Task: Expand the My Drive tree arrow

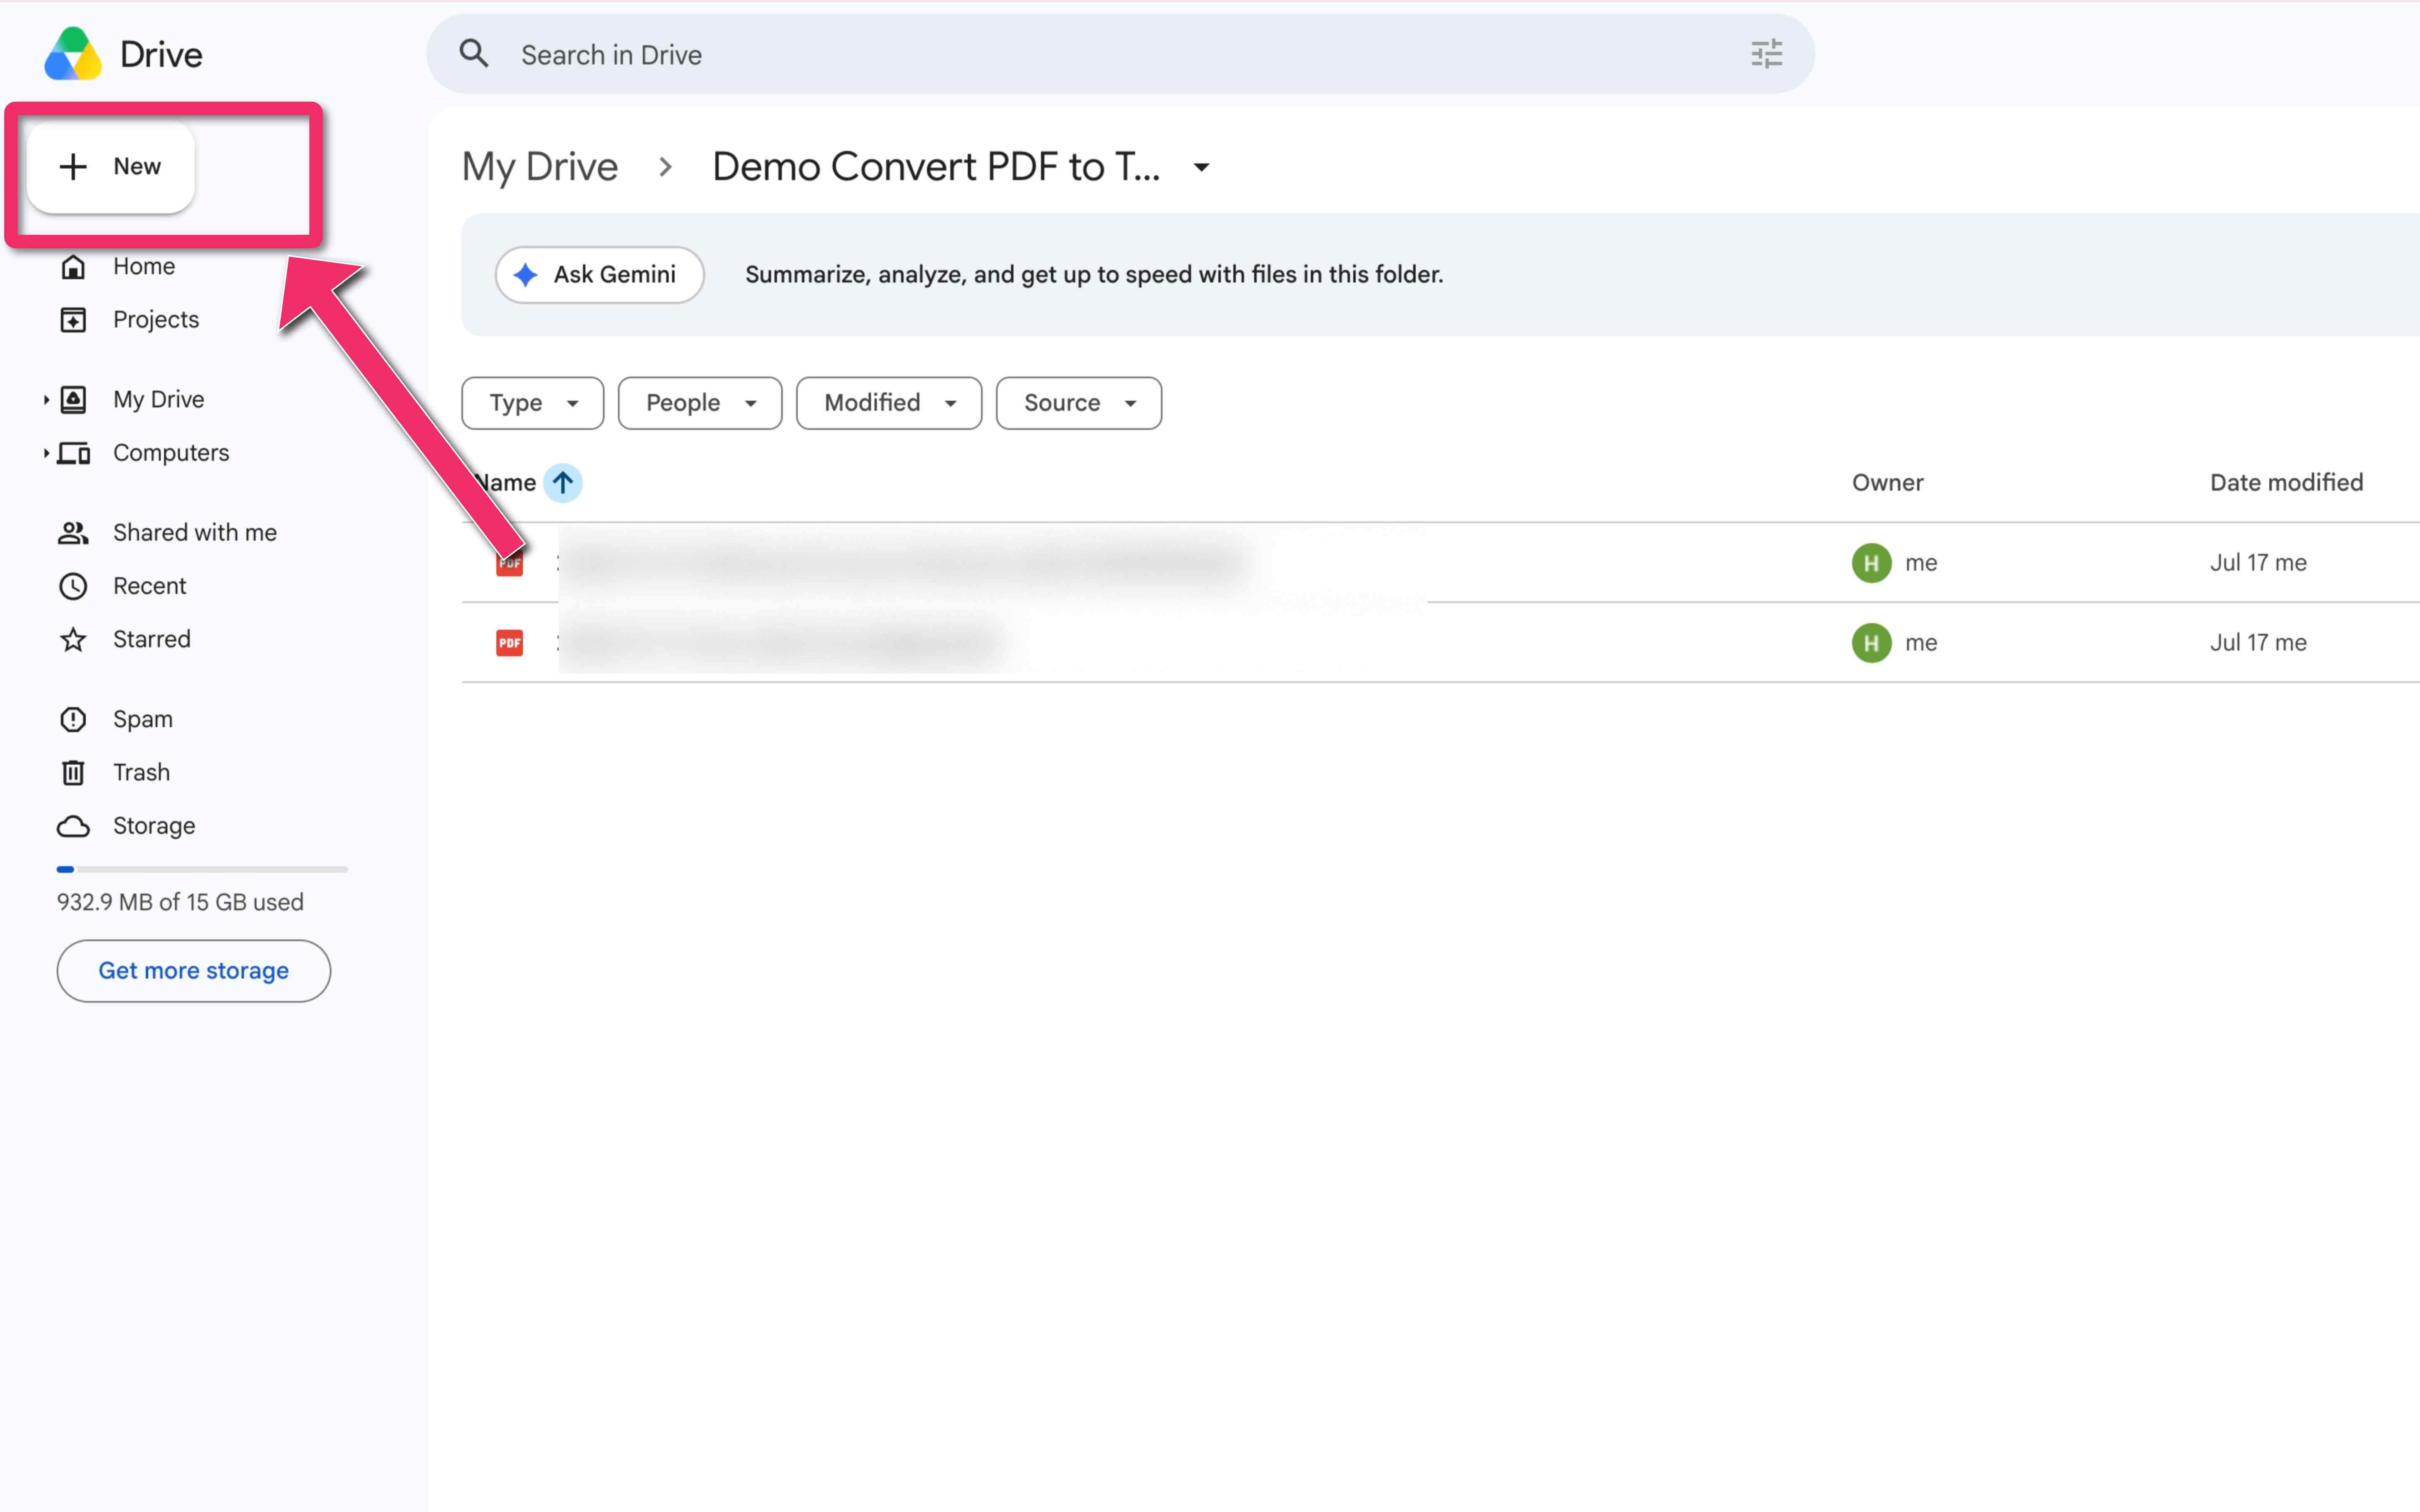Action: pyautogui.click(x=46, y=400)
